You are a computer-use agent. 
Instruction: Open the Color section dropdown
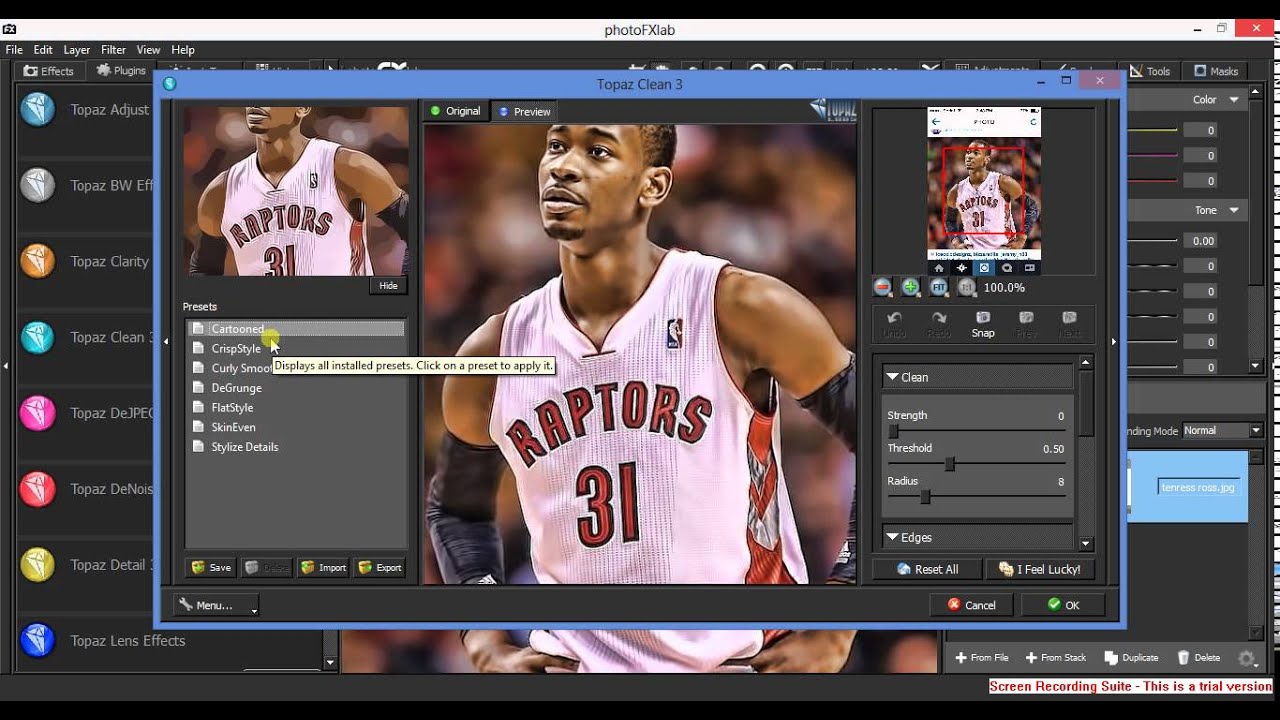(x=1234, y=100)
